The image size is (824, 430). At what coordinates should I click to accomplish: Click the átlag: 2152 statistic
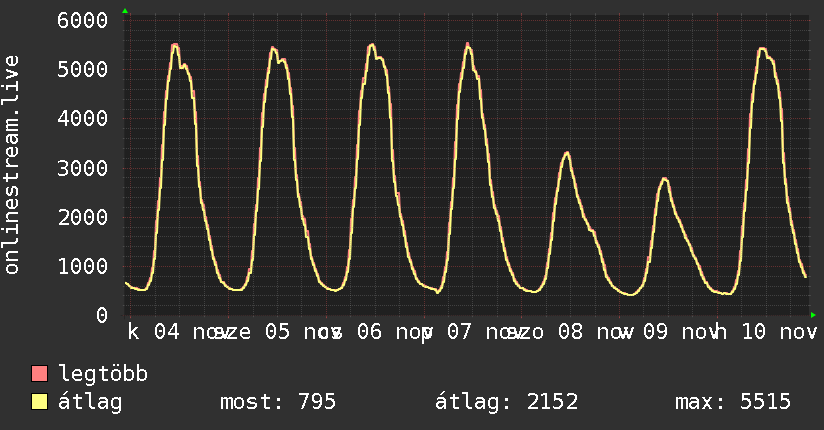coord(507,402)
